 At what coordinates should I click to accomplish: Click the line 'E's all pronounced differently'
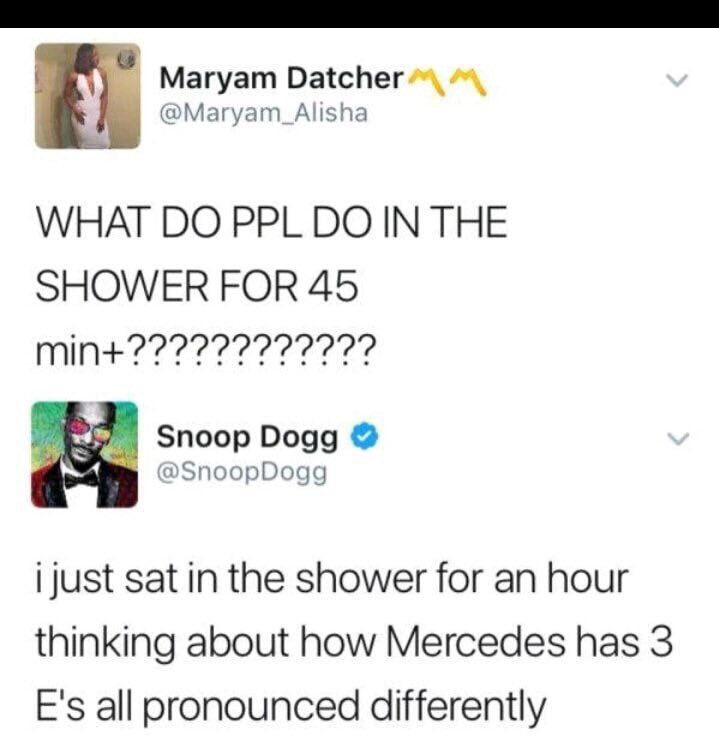(x=291, y=707)
